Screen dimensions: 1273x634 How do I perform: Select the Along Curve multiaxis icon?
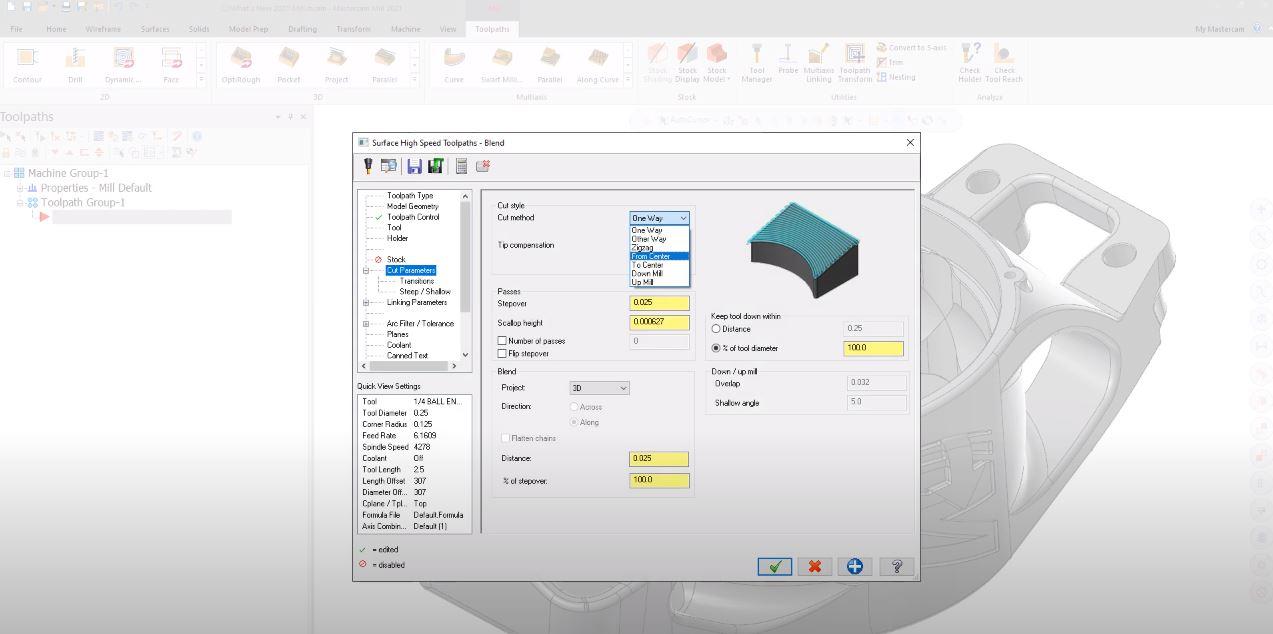[x=598, y=65]
